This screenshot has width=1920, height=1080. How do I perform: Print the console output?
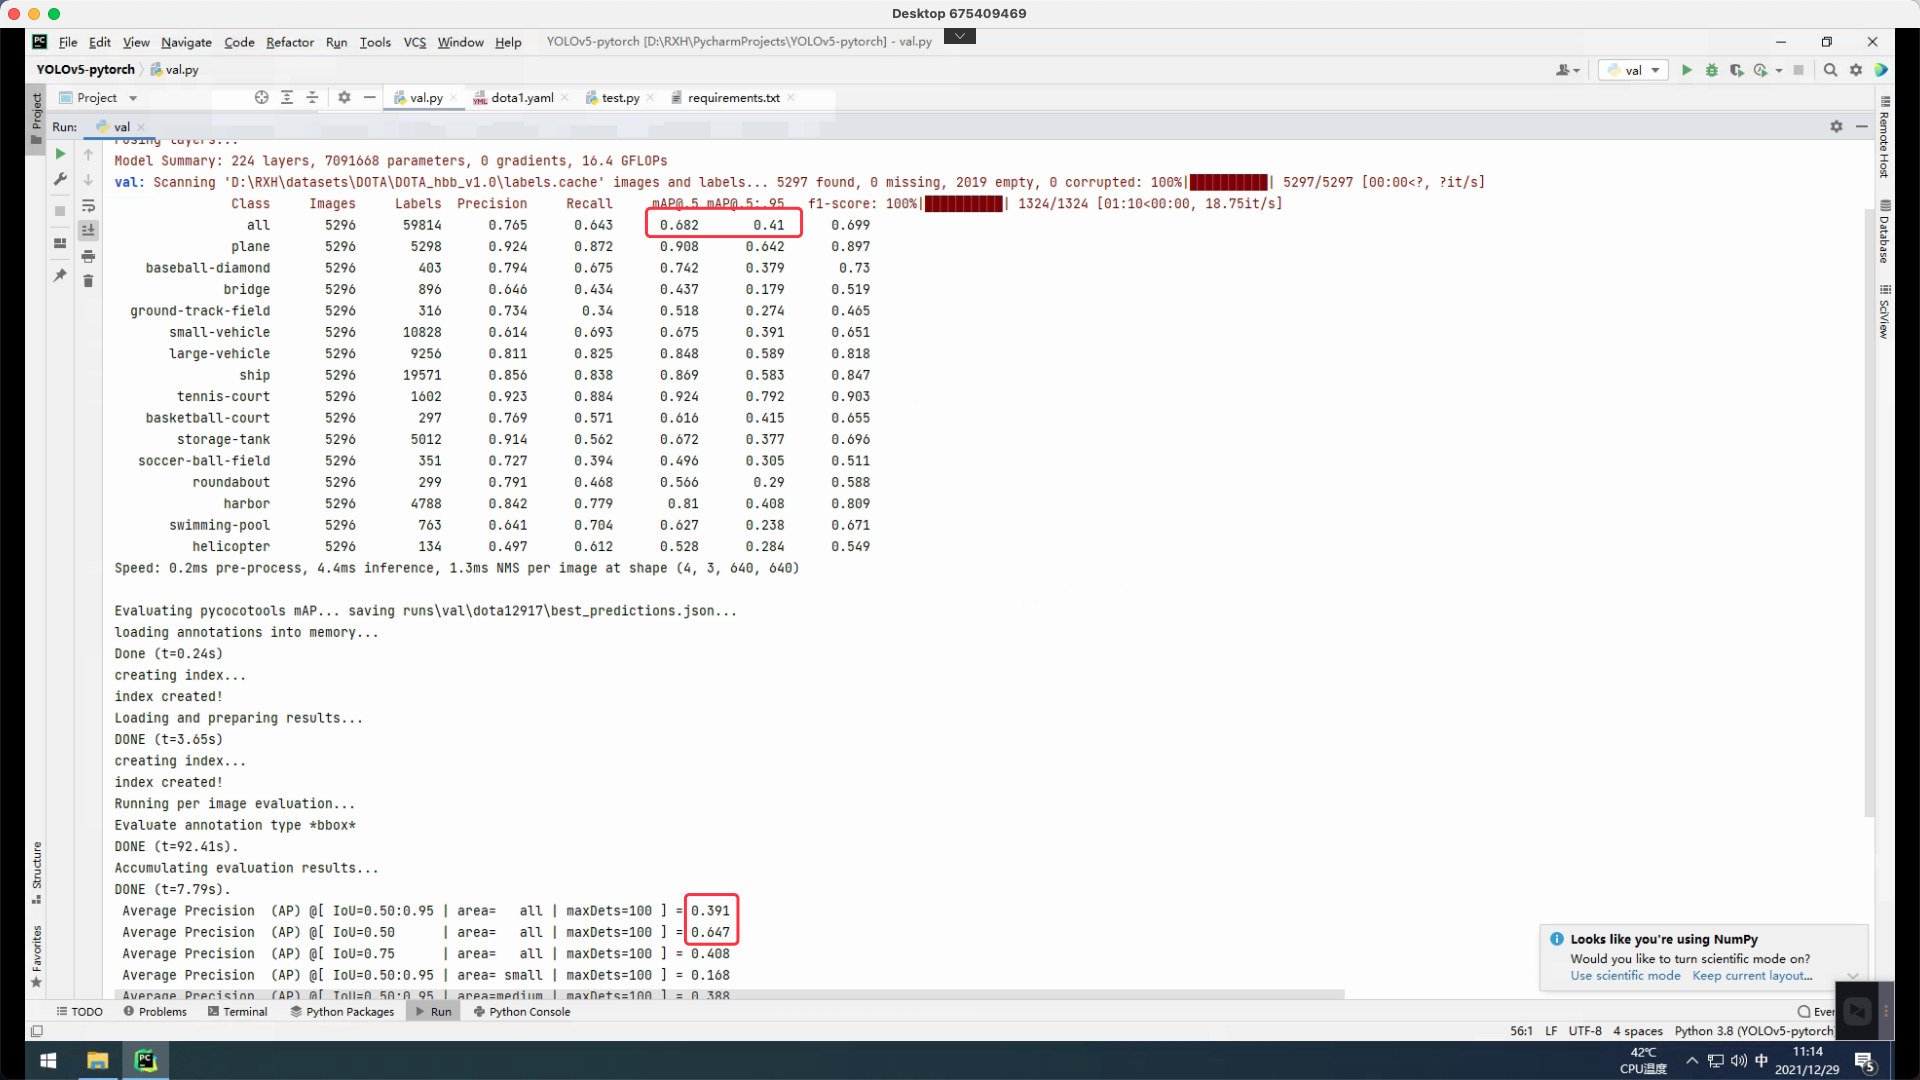pos(88,256)
